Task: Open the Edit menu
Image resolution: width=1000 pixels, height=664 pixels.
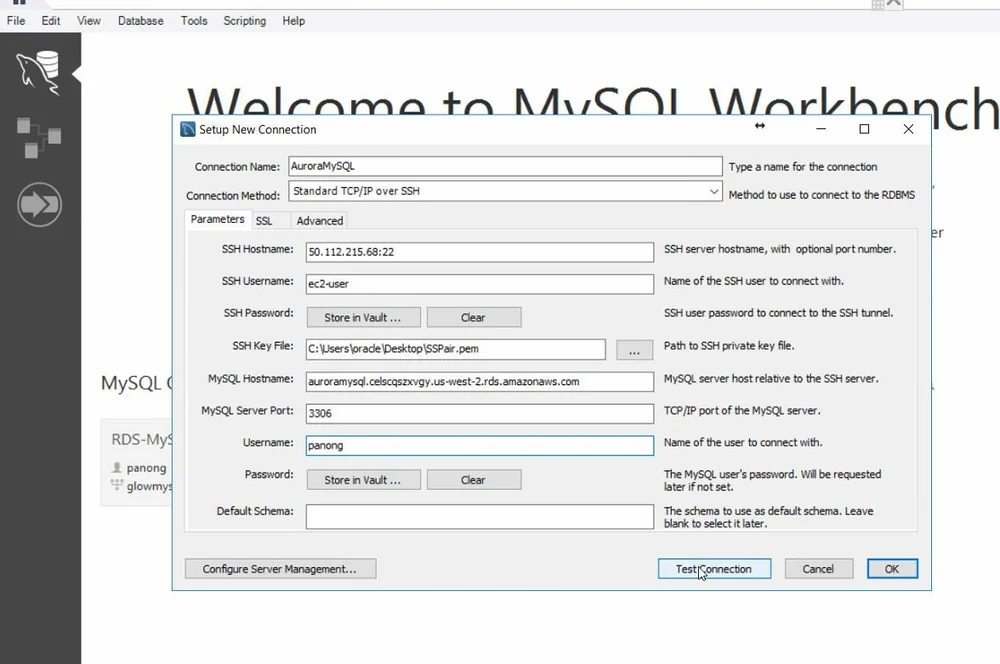Action: coord(51,21)
